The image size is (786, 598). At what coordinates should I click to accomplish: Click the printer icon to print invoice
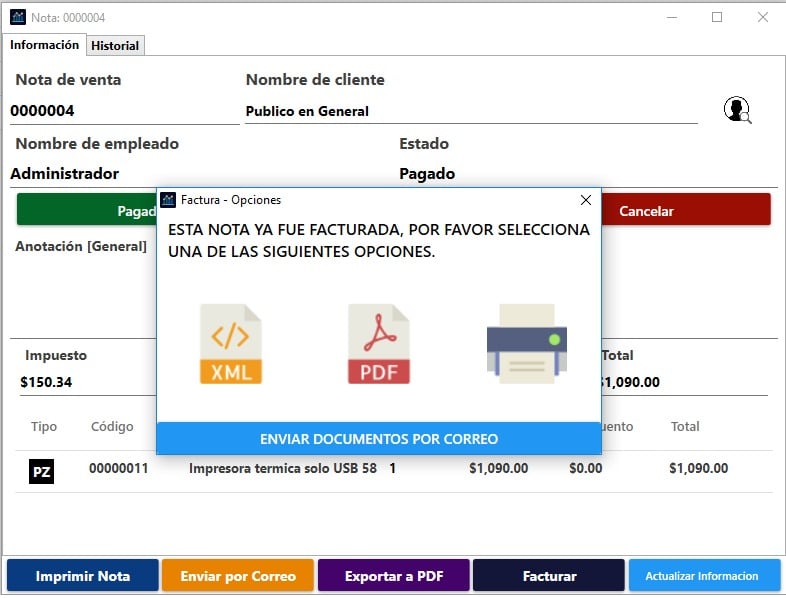526,344
